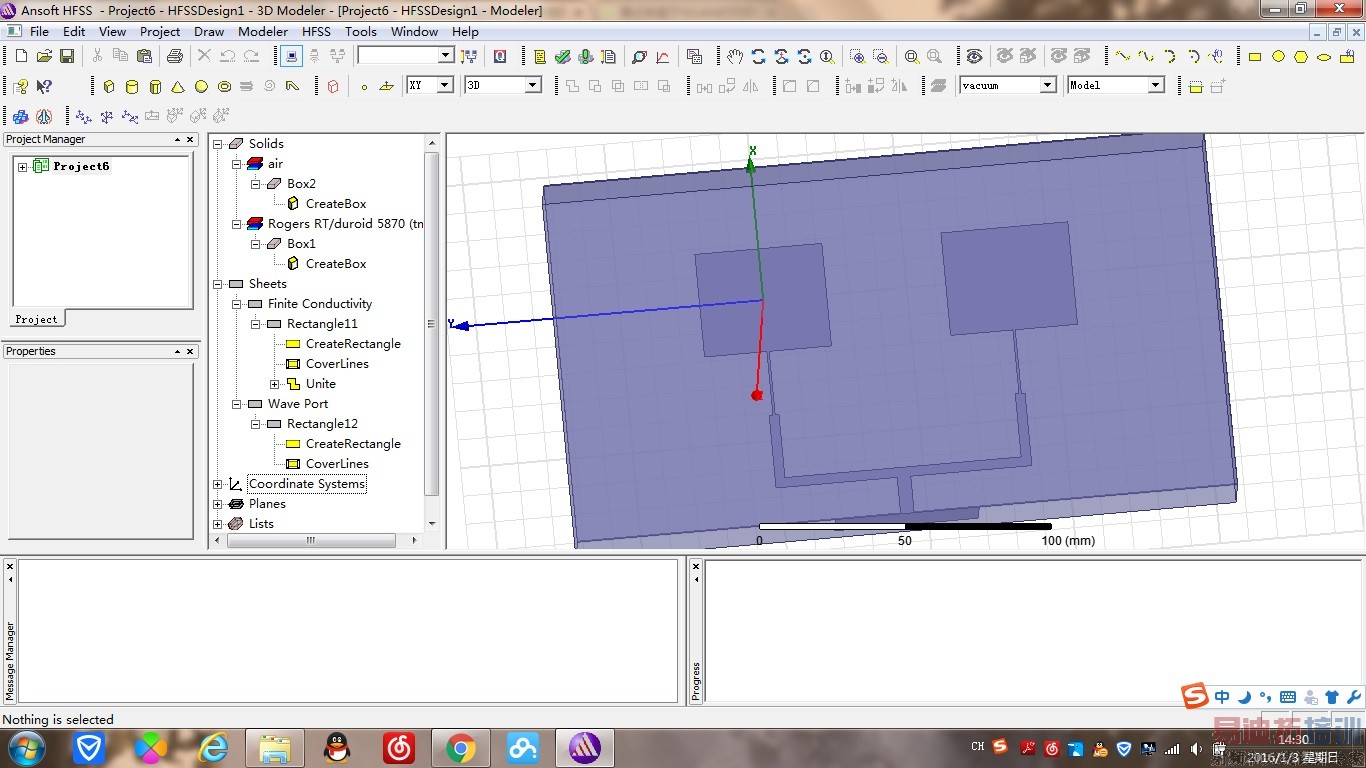Open the HFSS menu
The image size is (1366, 768).
pos(316,31)
